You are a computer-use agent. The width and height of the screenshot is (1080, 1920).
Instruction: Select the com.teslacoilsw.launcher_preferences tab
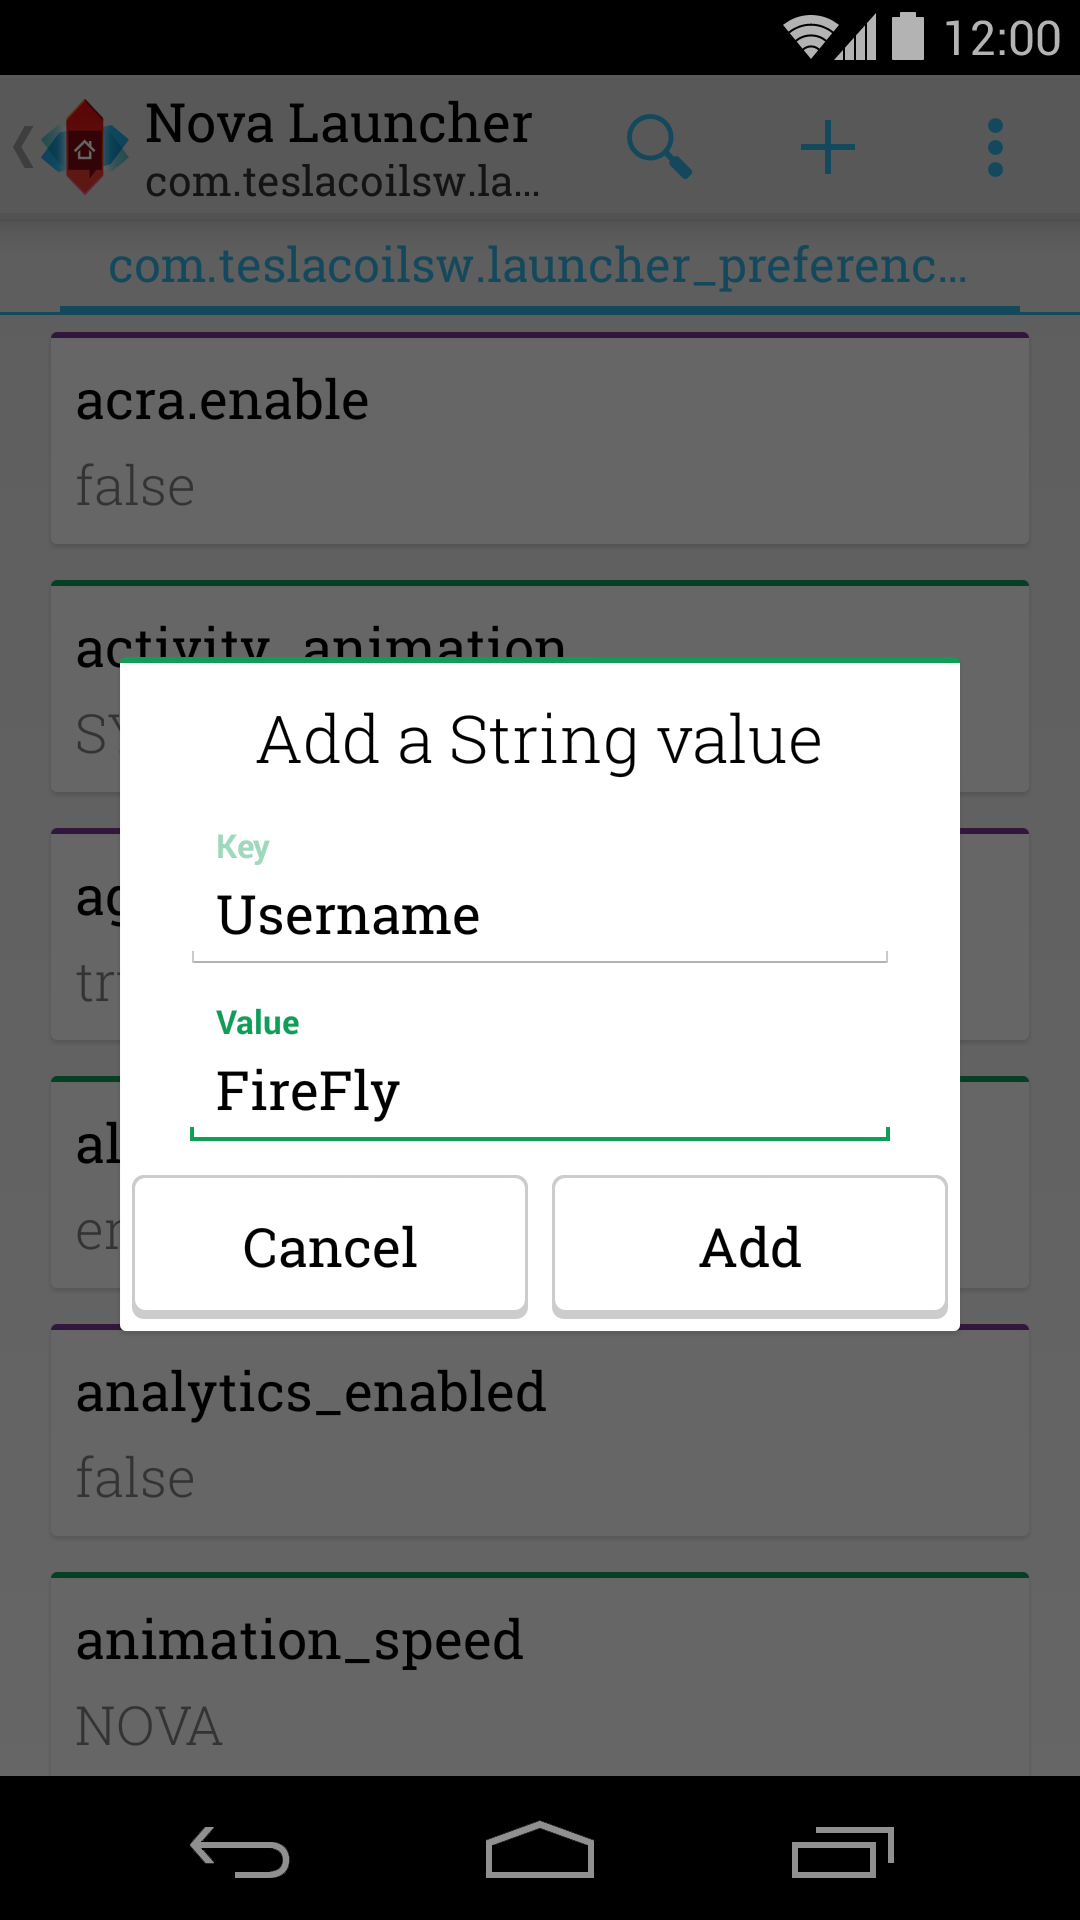pos(539,267)
